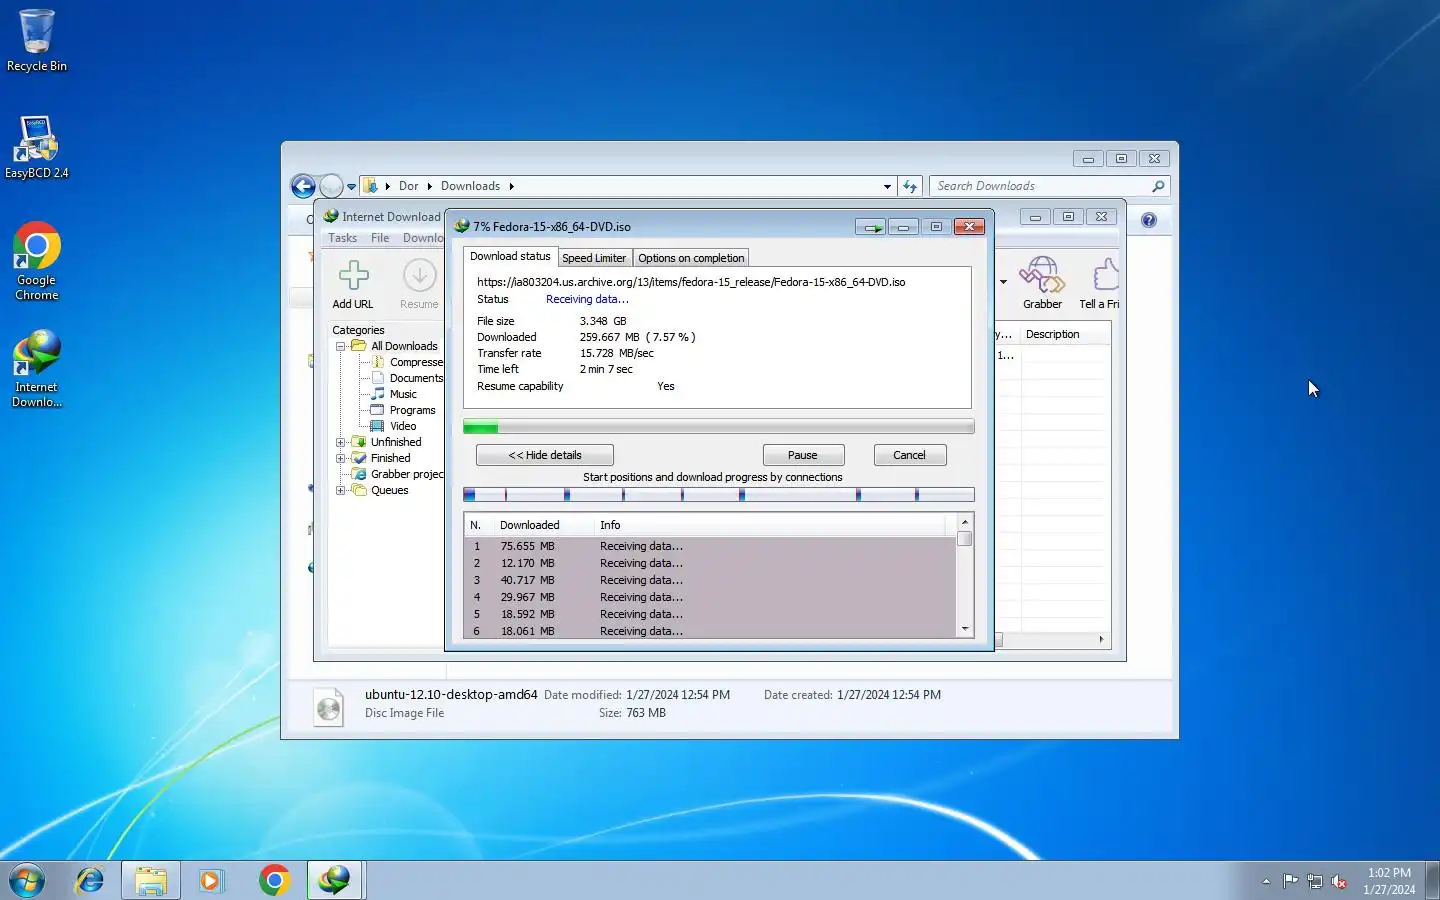The image size is (1440, 900).
Task: Click the Hide details button
Action: [545, 455]
